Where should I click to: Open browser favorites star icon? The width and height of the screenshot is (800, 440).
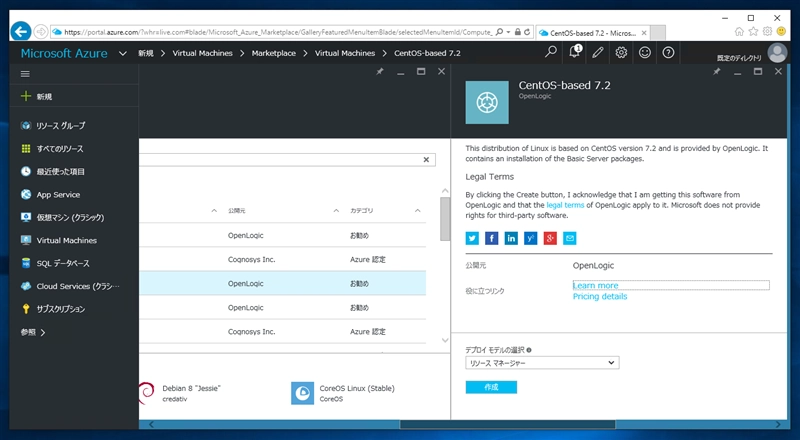coord(753,32)
